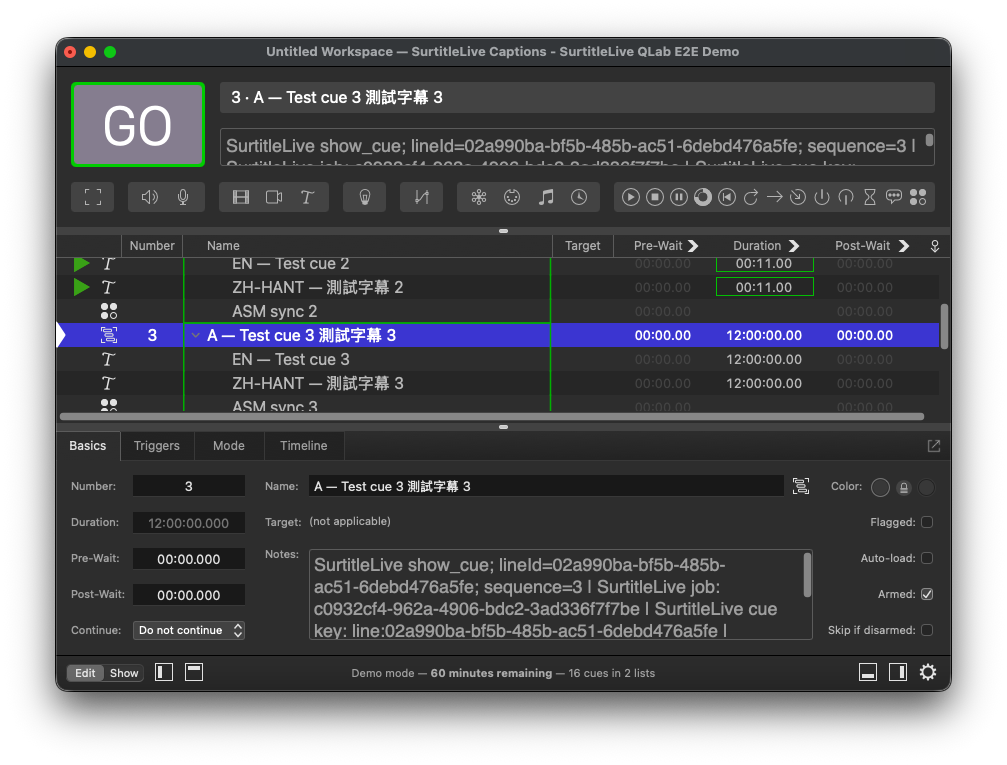The image size is (1007, 765).
Task: Toggle the left sidebar panel button in footer
Action: click(164, 673)
